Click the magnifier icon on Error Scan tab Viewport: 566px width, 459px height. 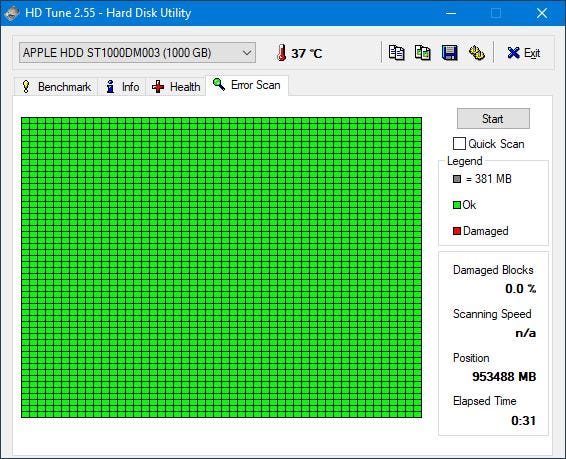tap(219, 84)
